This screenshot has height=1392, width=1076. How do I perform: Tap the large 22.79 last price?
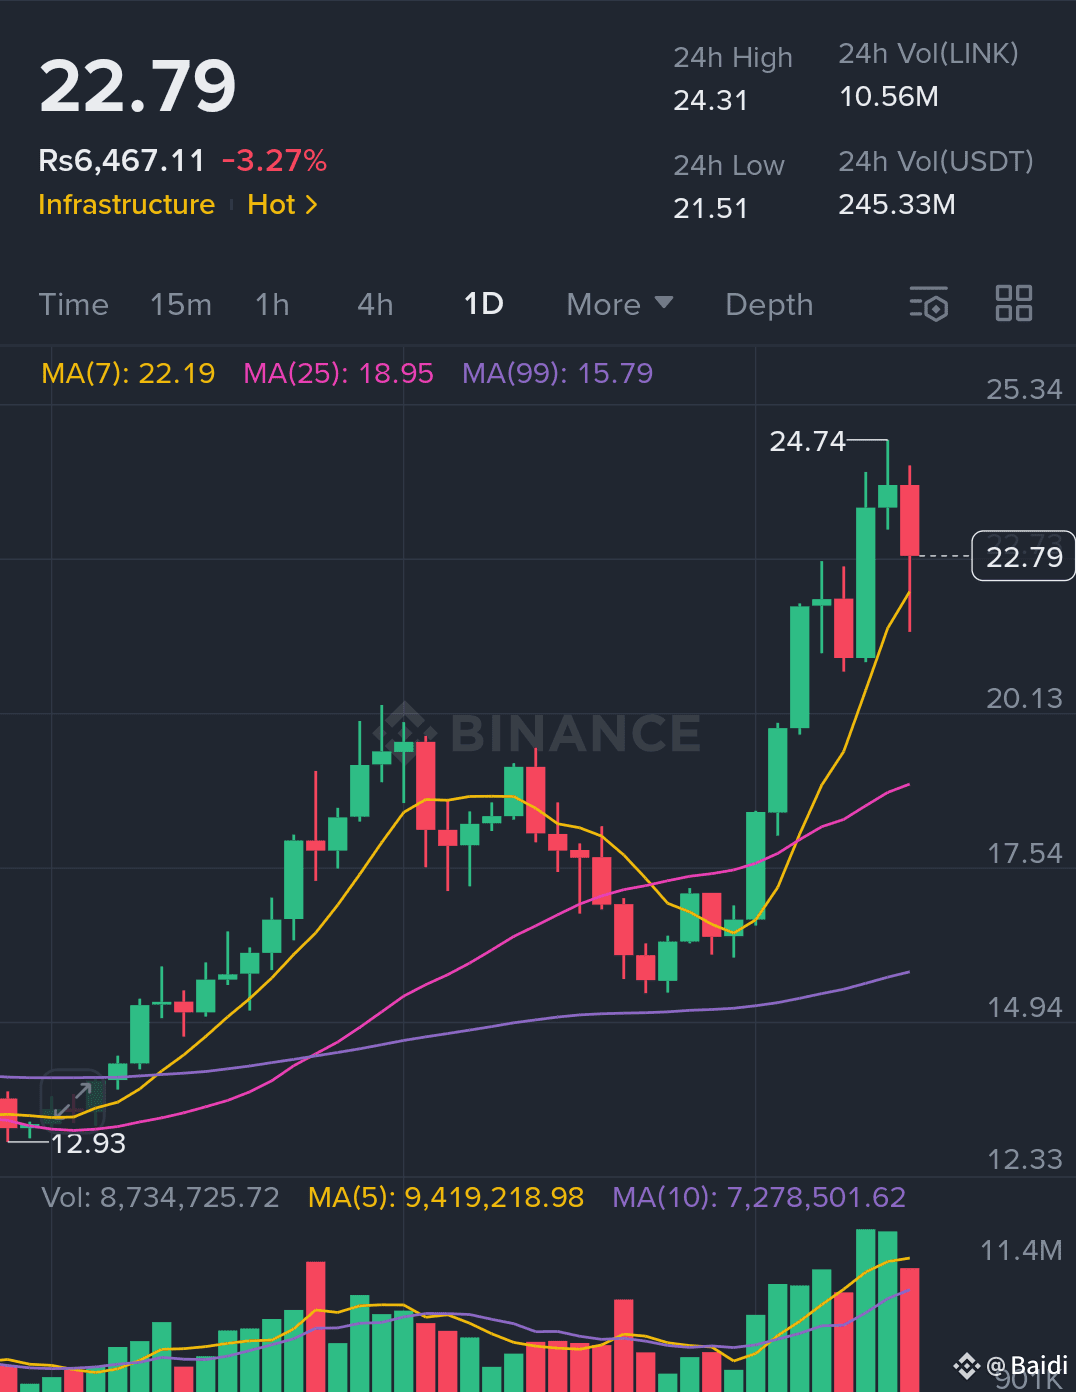click(138, 86)
